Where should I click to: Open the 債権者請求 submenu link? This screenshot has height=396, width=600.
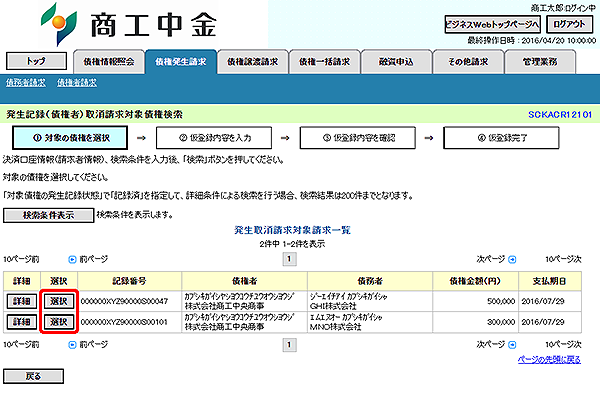[77, 83]
